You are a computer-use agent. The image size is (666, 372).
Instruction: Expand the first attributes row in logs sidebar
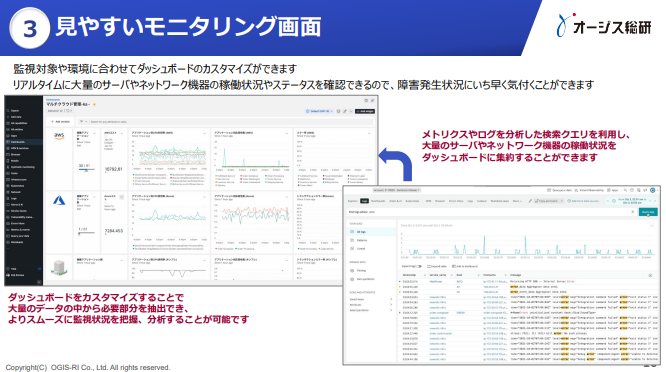pos(370,299)
